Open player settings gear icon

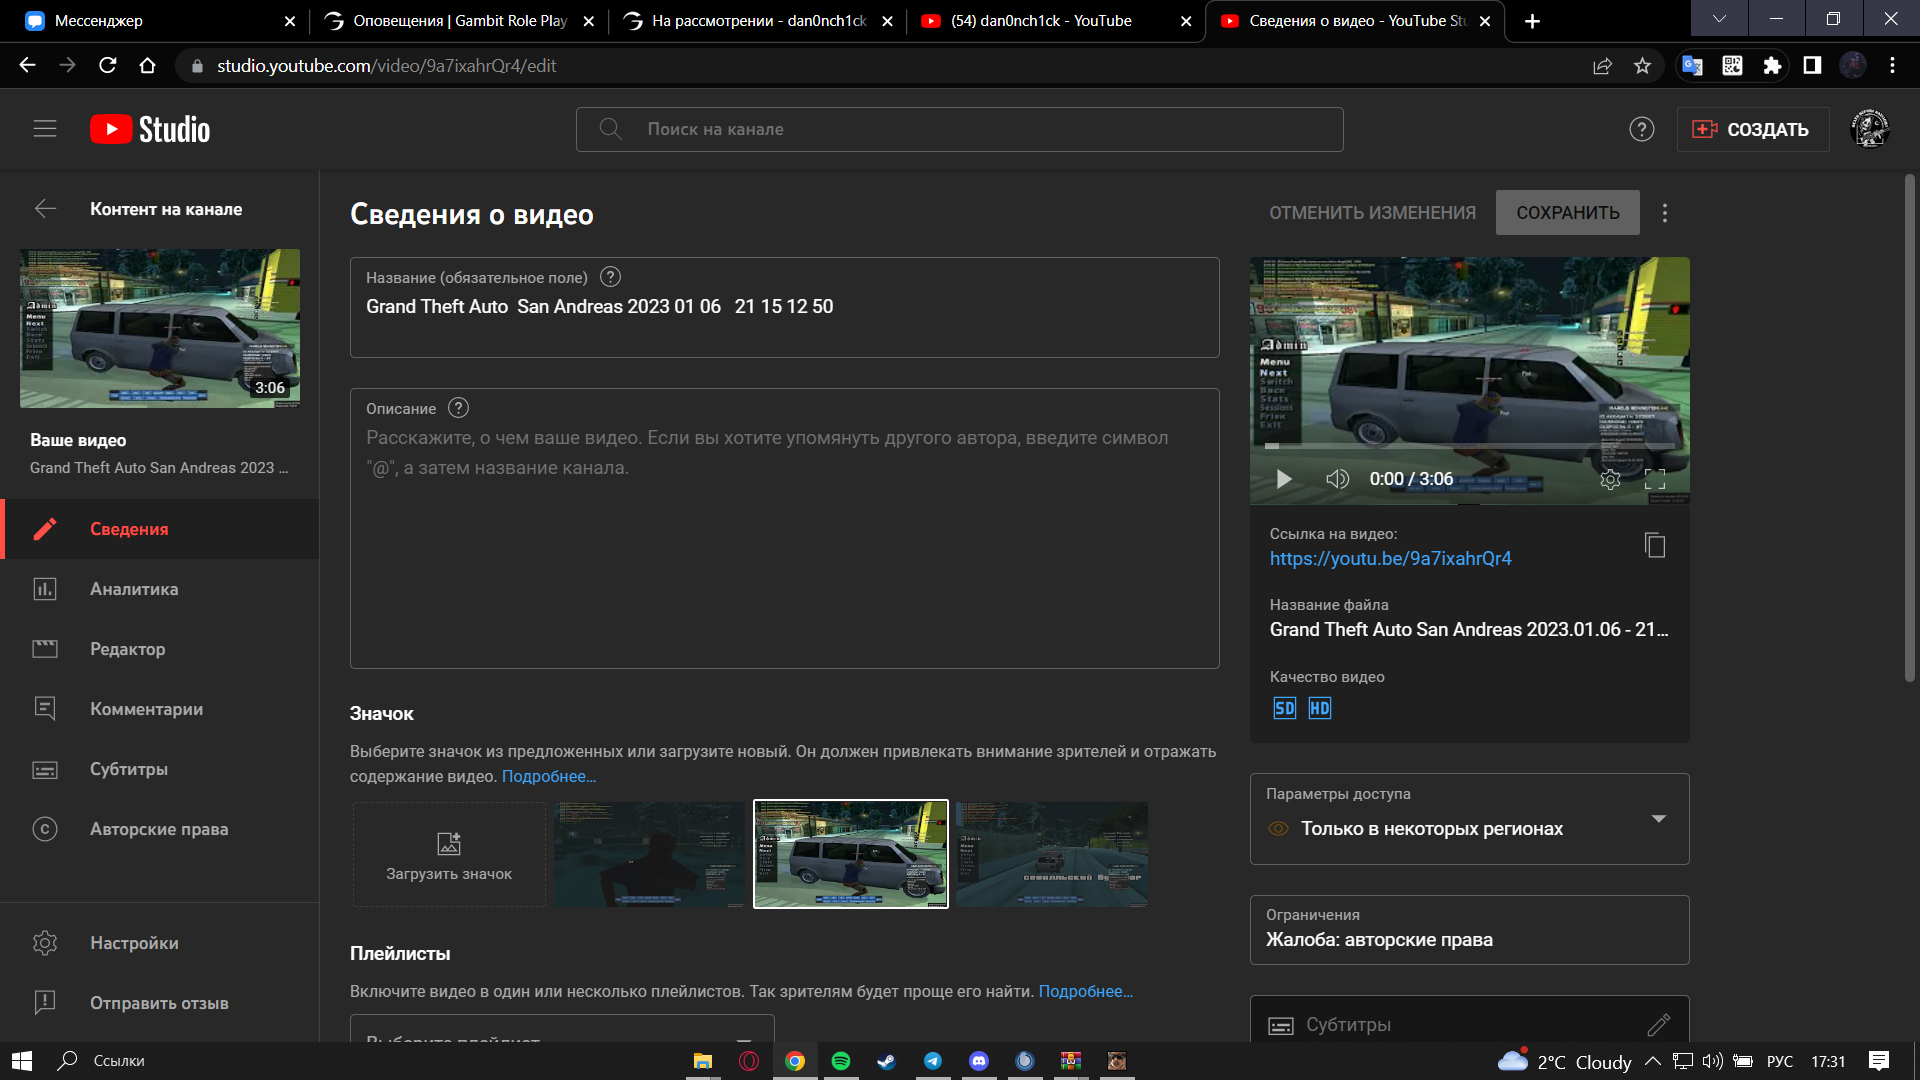(1610, 479)
